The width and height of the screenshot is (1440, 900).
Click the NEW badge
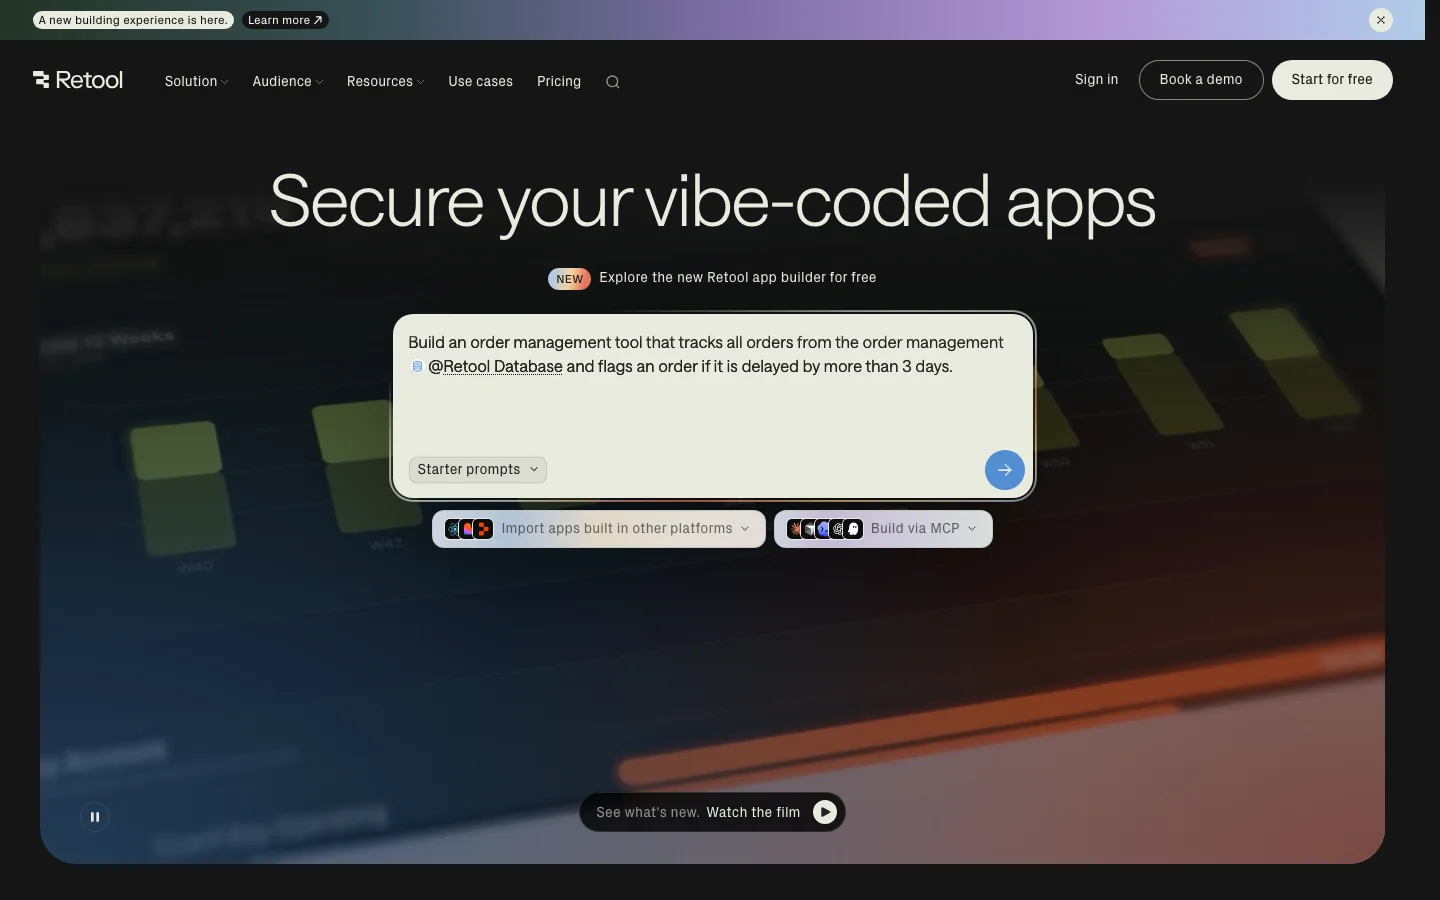(569, 279)
